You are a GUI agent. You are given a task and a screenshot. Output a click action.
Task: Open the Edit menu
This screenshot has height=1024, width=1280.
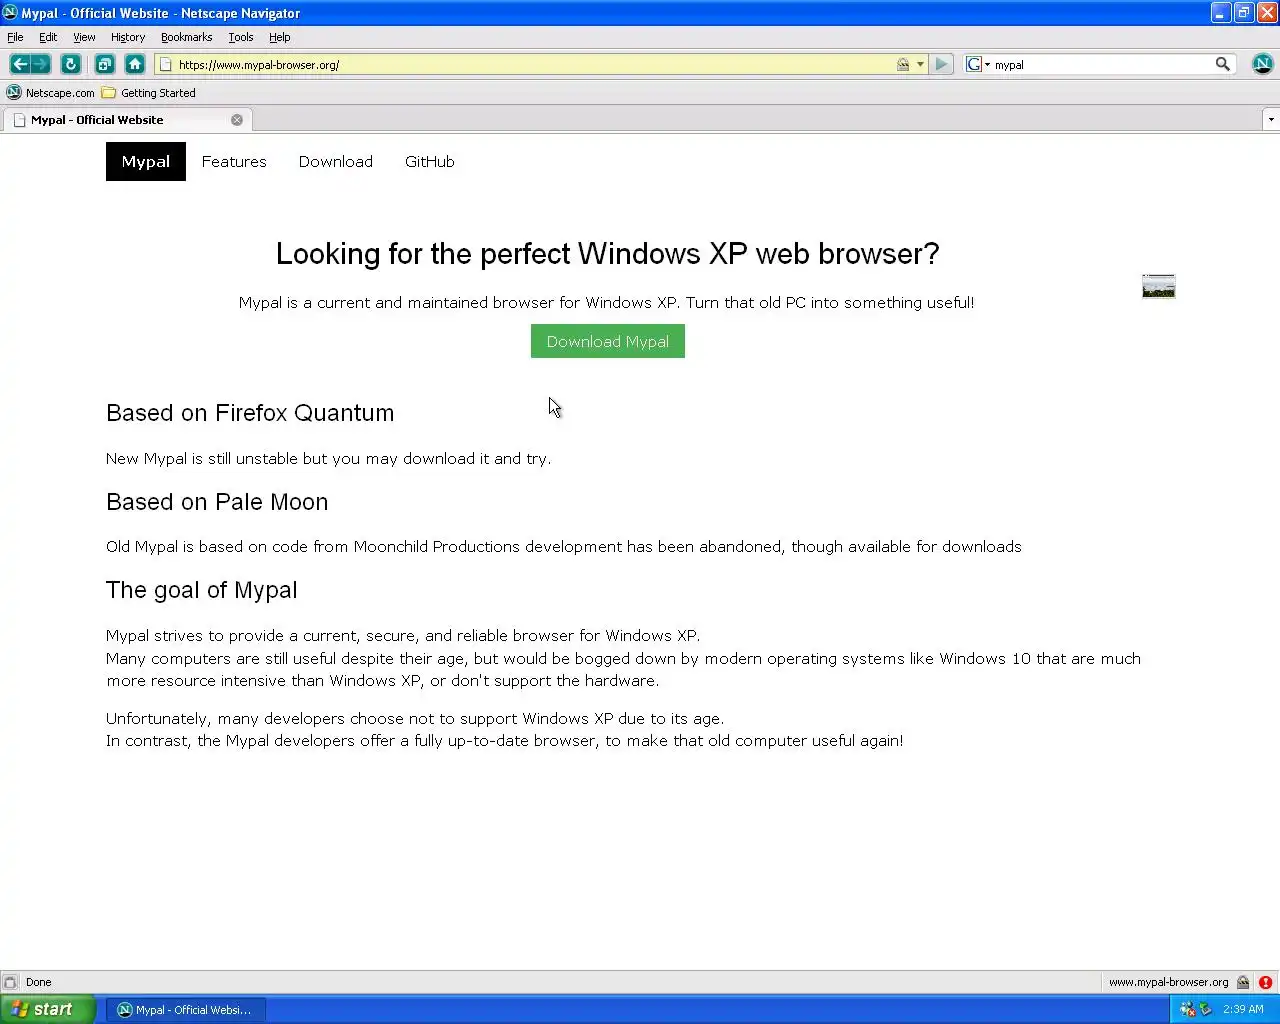pyautogui.click(x=48, y=37)
